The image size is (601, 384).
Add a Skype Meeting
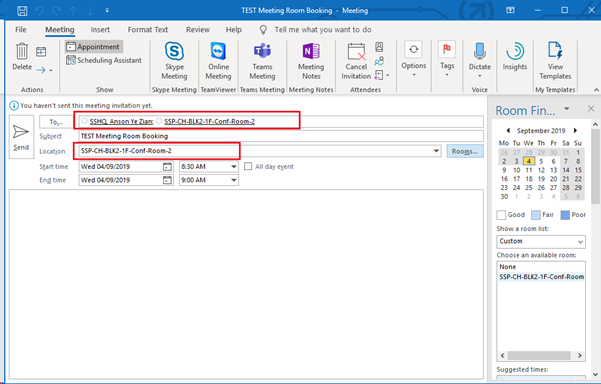click(x=174, y=61)
